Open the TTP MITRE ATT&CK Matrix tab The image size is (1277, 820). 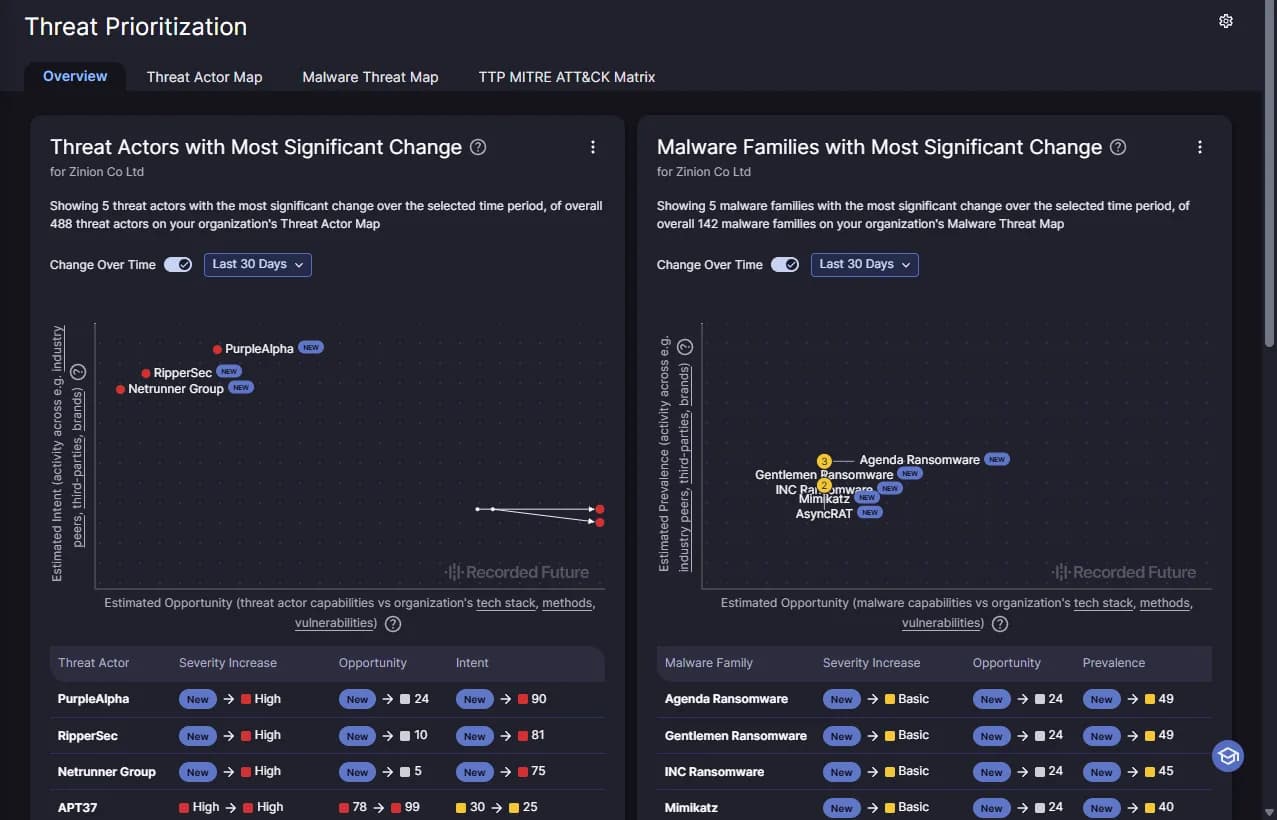coord(567,77)
